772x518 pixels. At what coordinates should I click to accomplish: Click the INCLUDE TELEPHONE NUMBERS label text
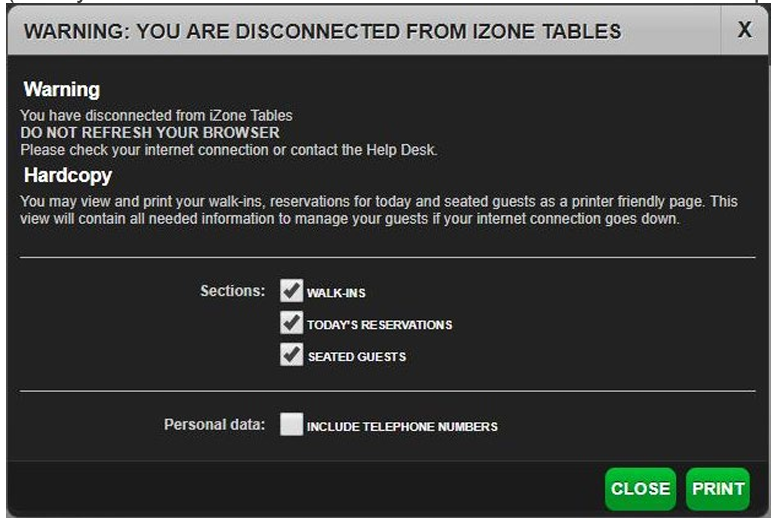point(402,427)
